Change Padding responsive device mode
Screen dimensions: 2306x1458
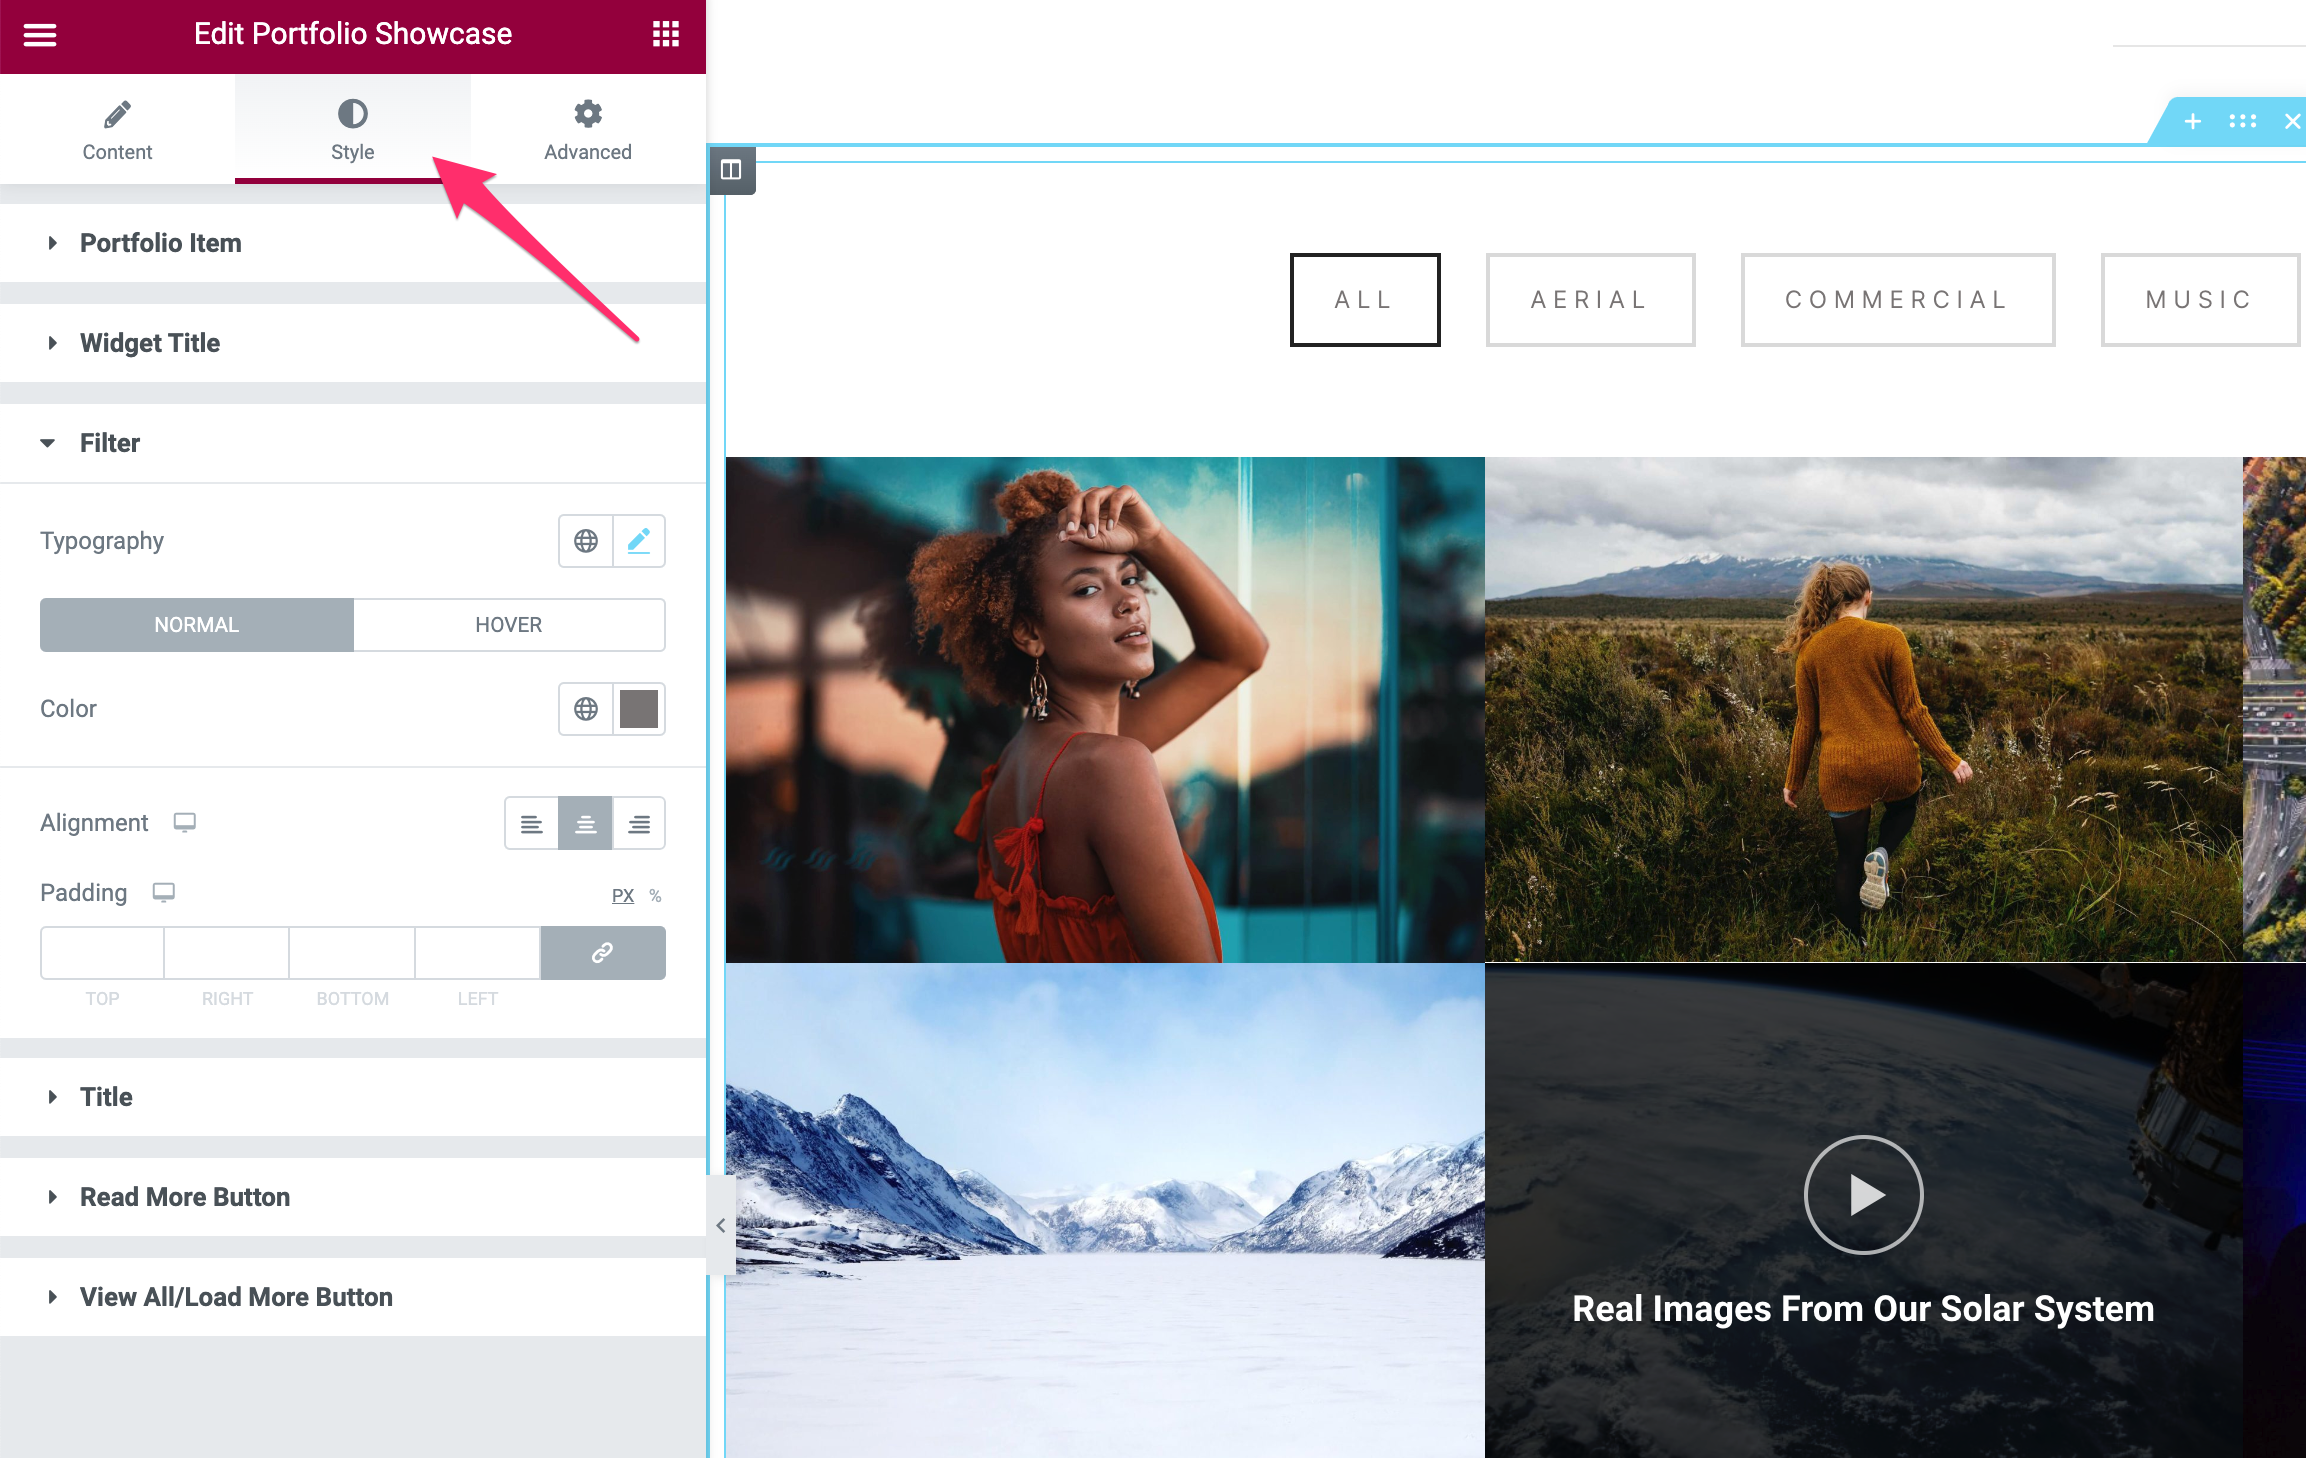pyautogui.click(x=164, y=892)
